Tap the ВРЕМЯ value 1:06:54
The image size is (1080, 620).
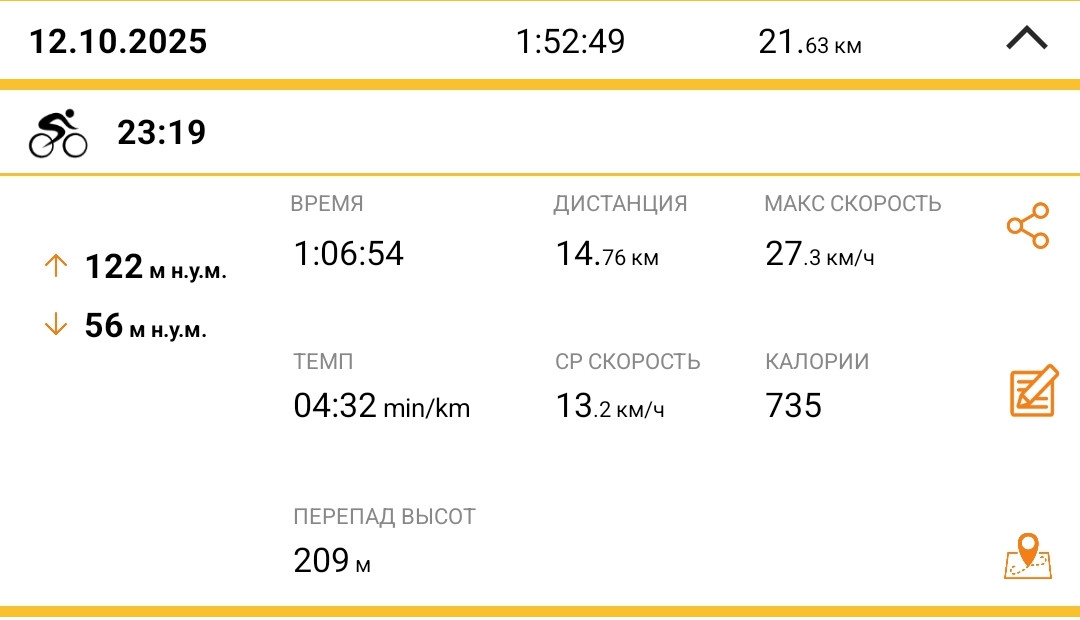click(349, 254)
